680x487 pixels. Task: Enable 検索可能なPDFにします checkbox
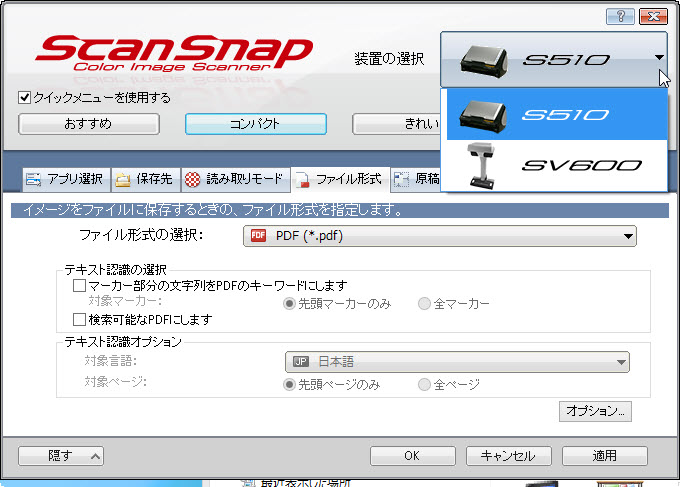(x=79, y=320)
